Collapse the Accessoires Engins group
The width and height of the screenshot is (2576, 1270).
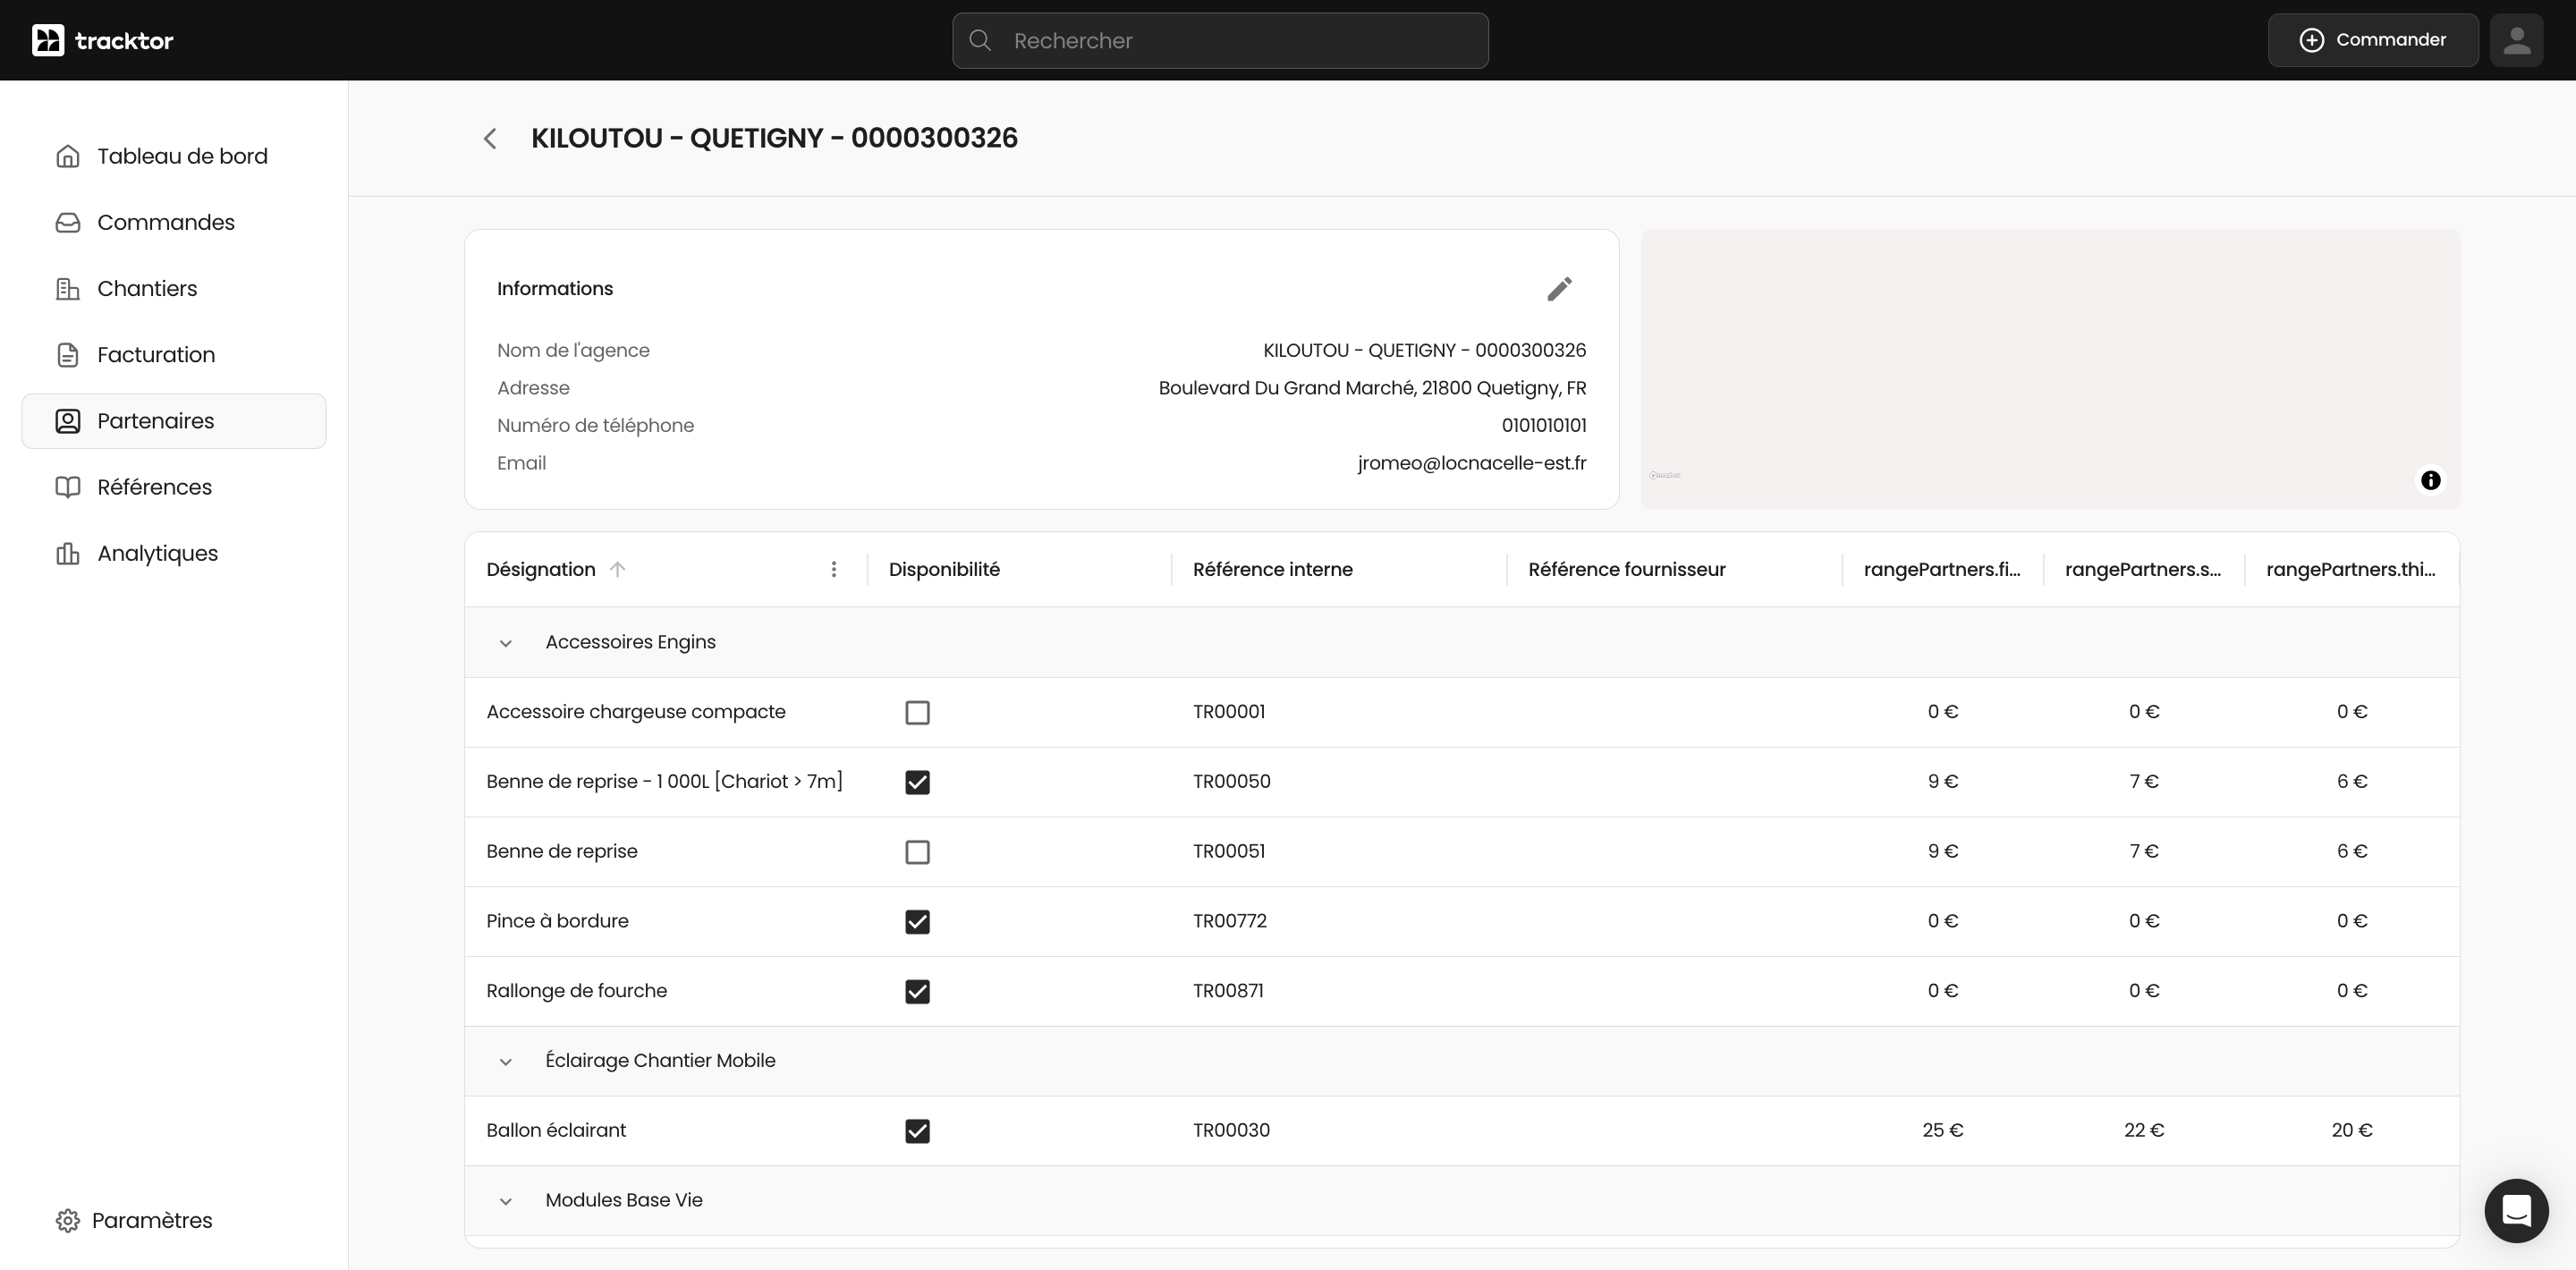[505, 643]
